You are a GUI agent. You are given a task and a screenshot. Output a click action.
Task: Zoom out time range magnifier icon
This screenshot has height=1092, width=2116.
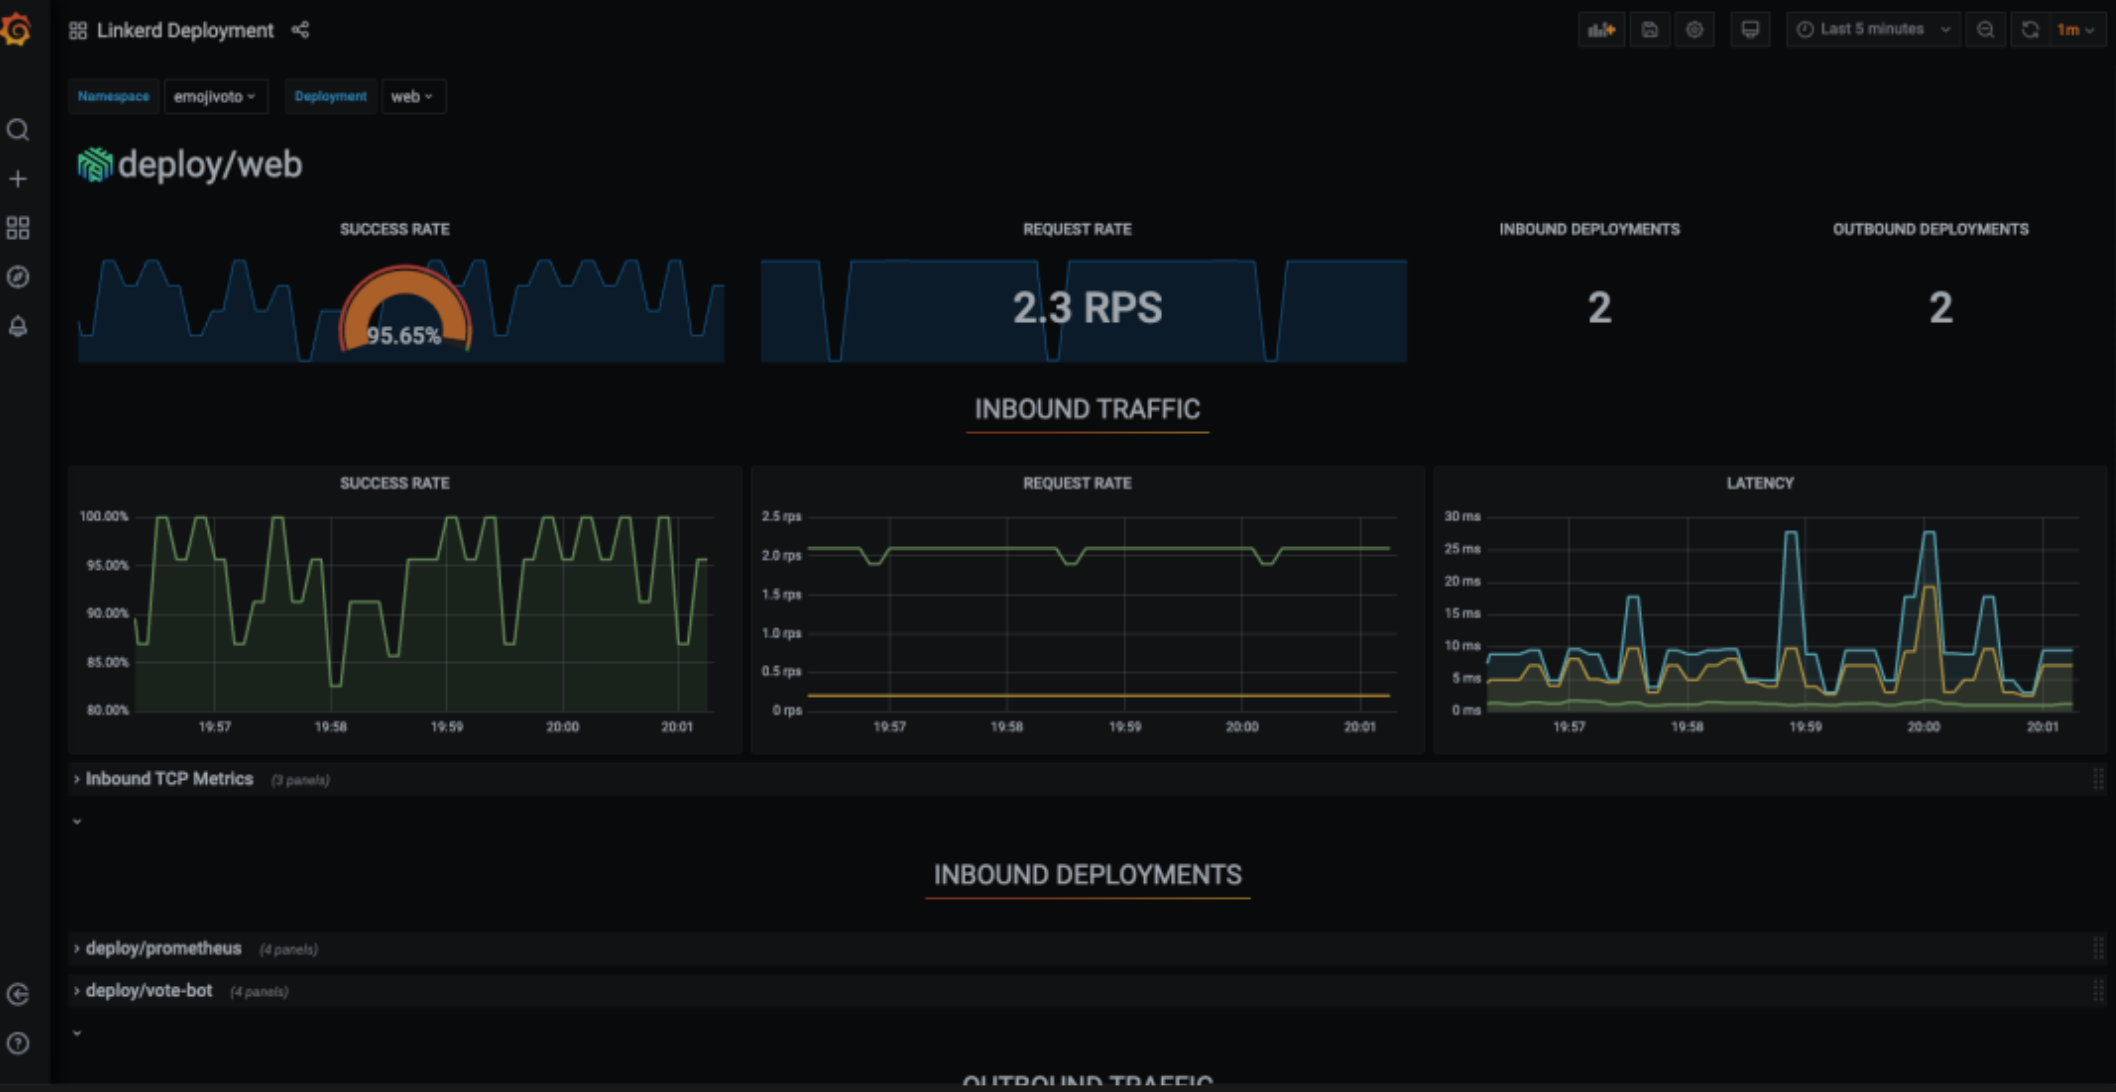[x=1986, y=30]
